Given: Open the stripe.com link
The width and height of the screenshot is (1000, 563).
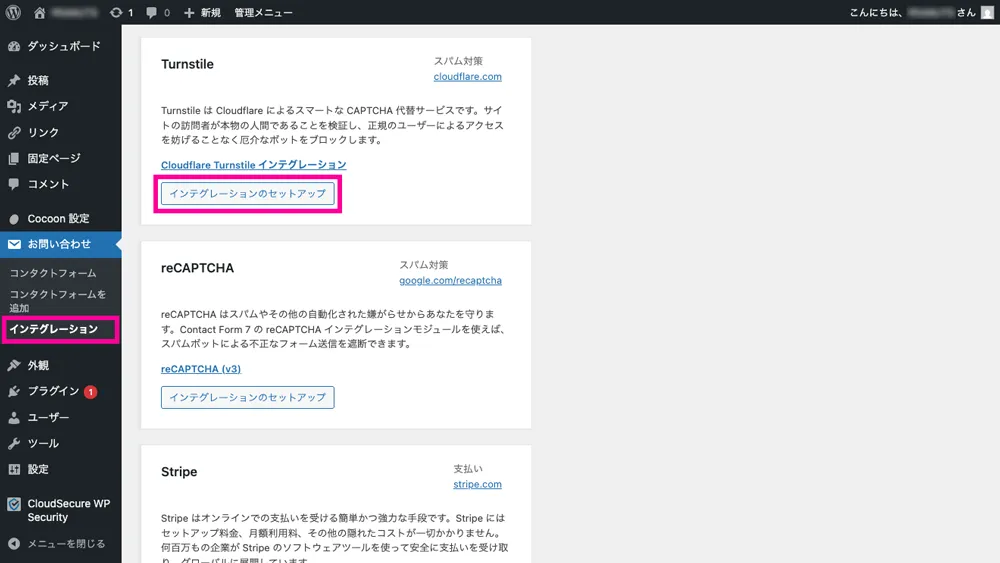Looking at the screenshot, I should [x=478, y=484].
